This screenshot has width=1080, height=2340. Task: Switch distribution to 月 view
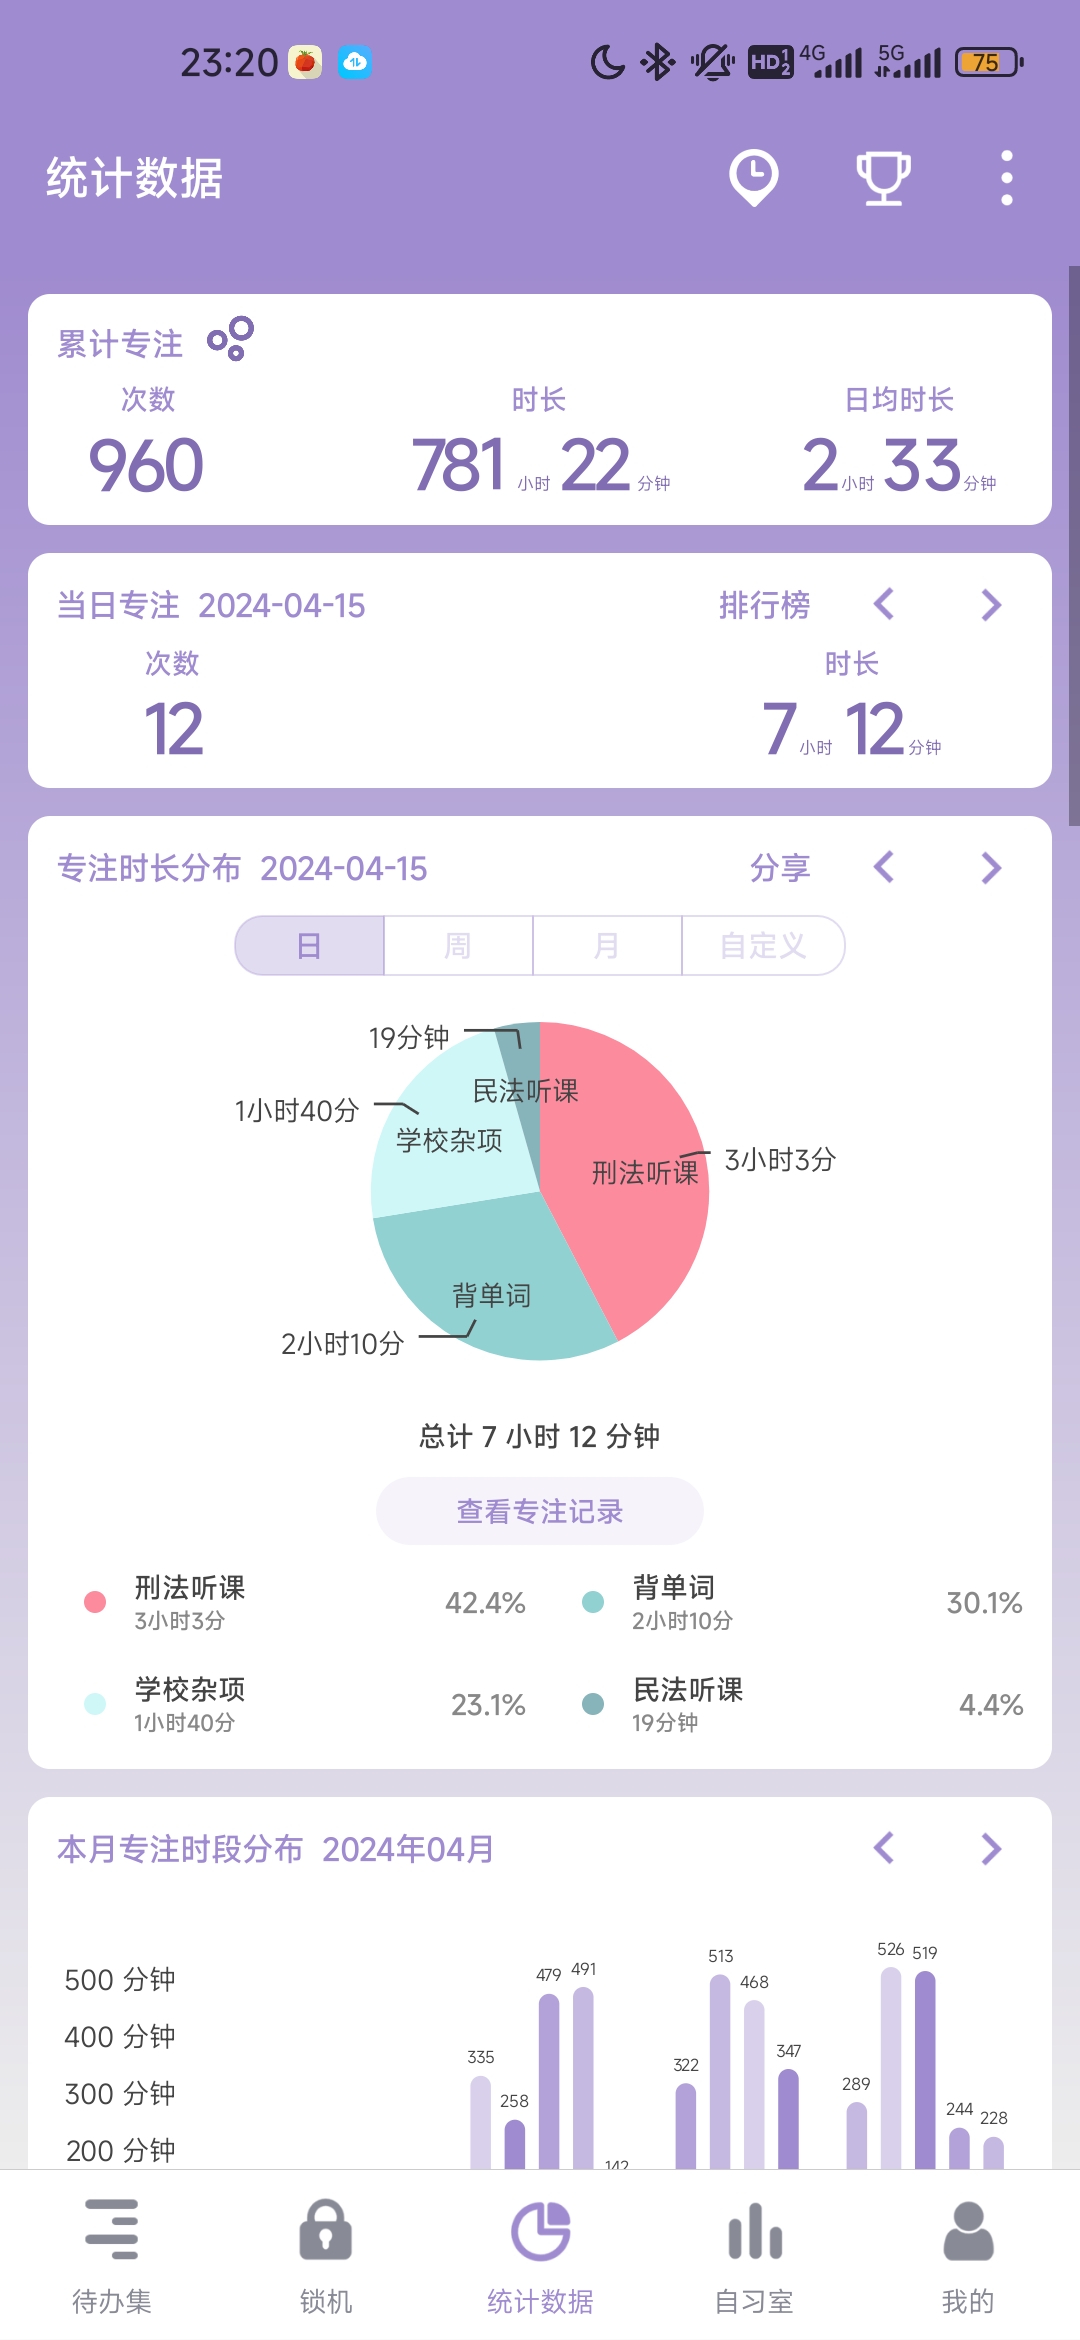[607, 945]
